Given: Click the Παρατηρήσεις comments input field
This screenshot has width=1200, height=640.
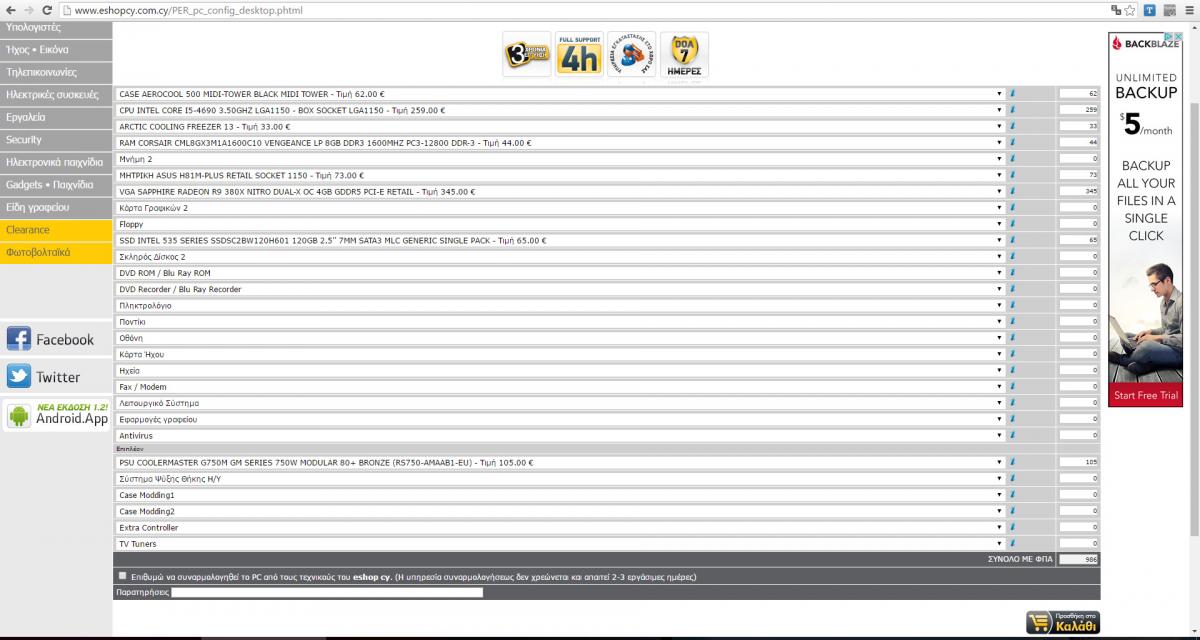Looking at the screenshot, I should pyautogui.click(x=327, y=592).
